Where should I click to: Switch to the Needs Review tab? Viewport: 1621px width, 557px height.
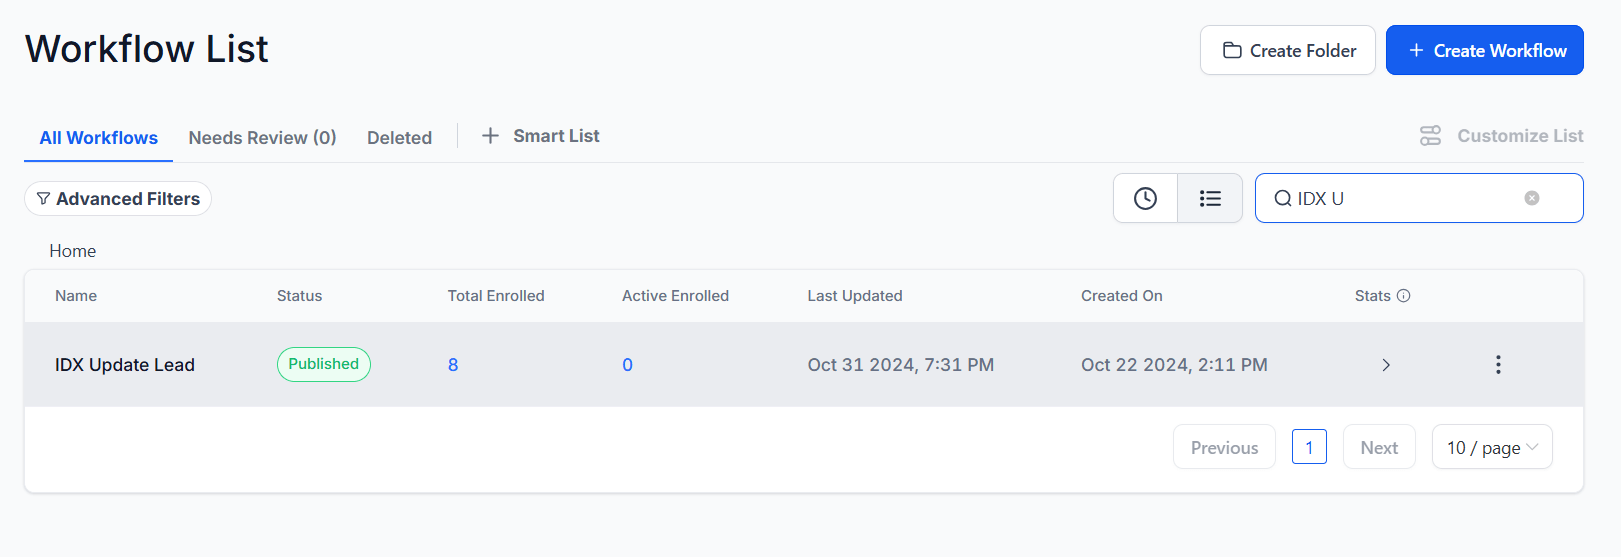coord(262,138)
